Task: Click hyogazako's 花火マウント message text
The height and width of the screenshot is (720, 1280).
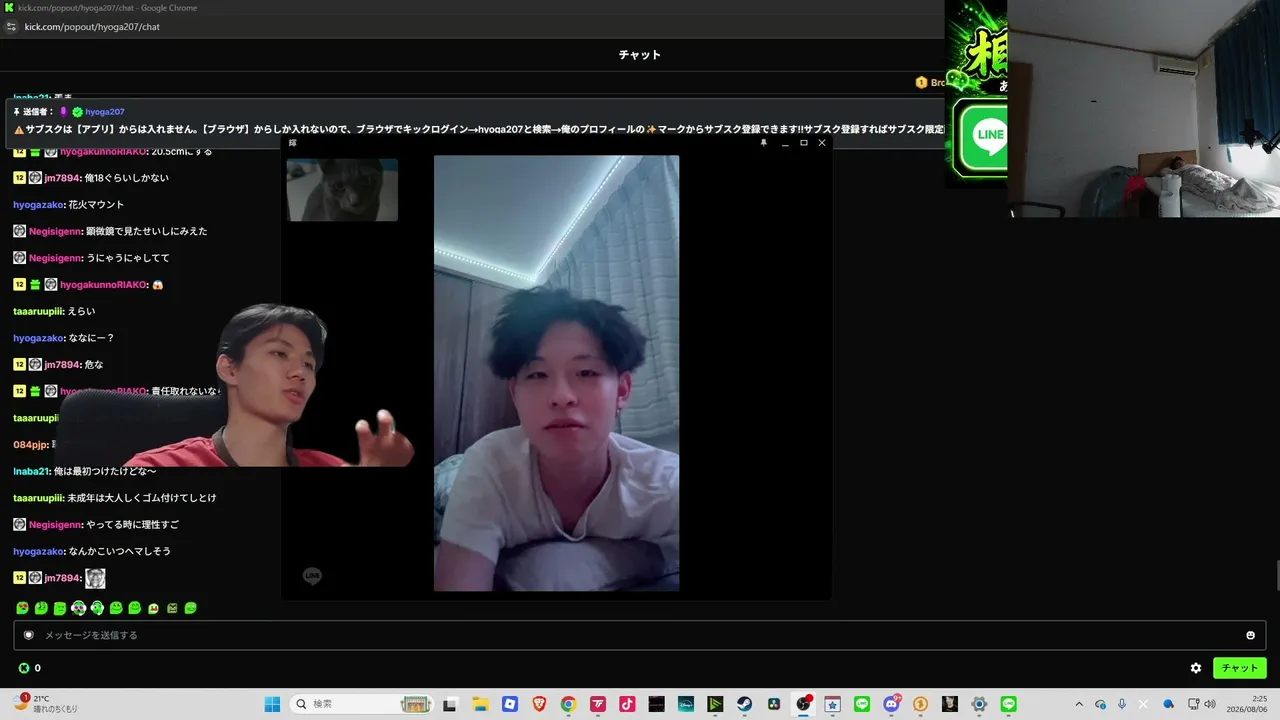Action: (x=96, y=205)
